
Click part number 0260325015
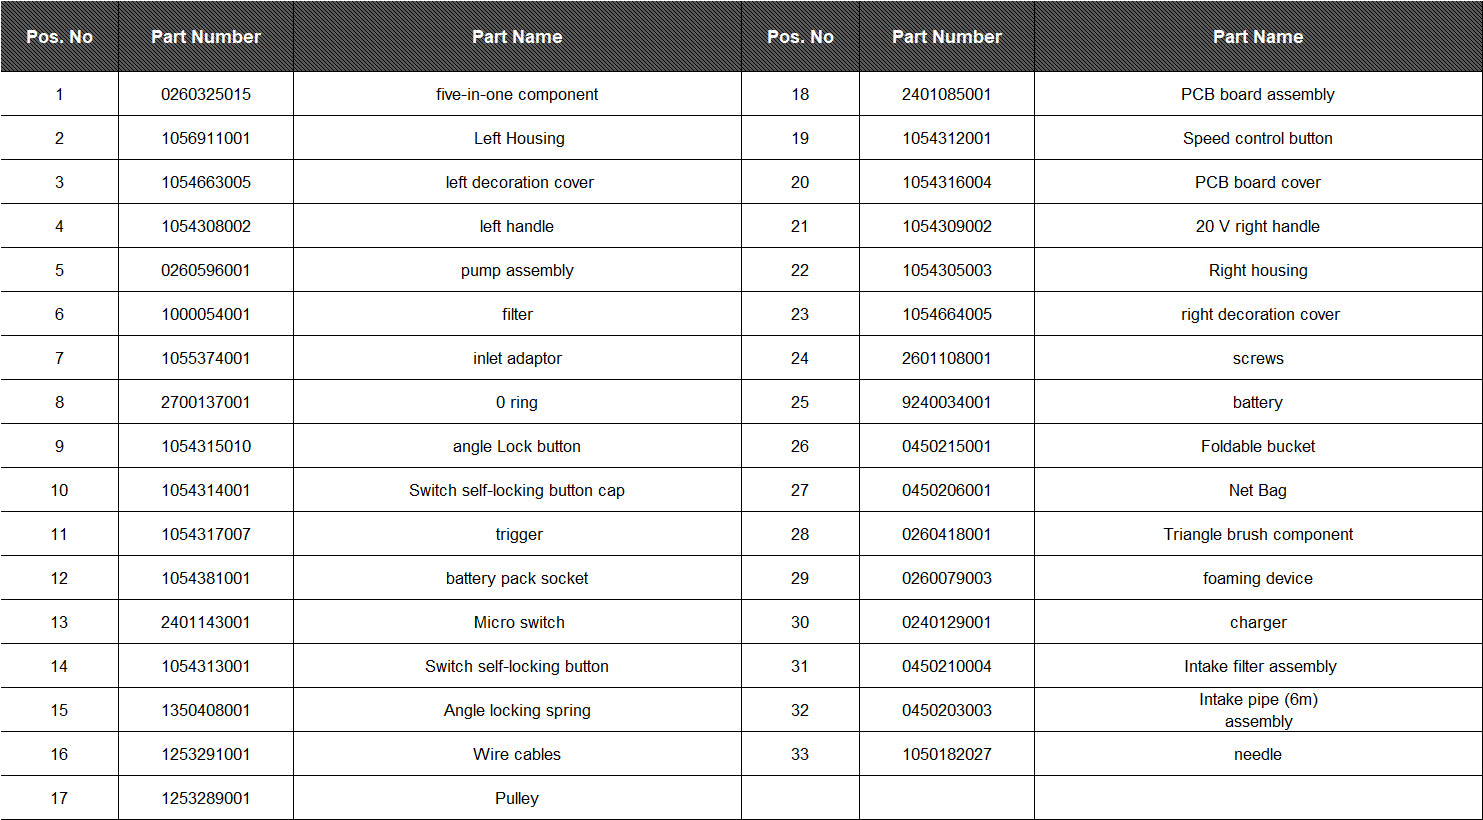(205, 94)
